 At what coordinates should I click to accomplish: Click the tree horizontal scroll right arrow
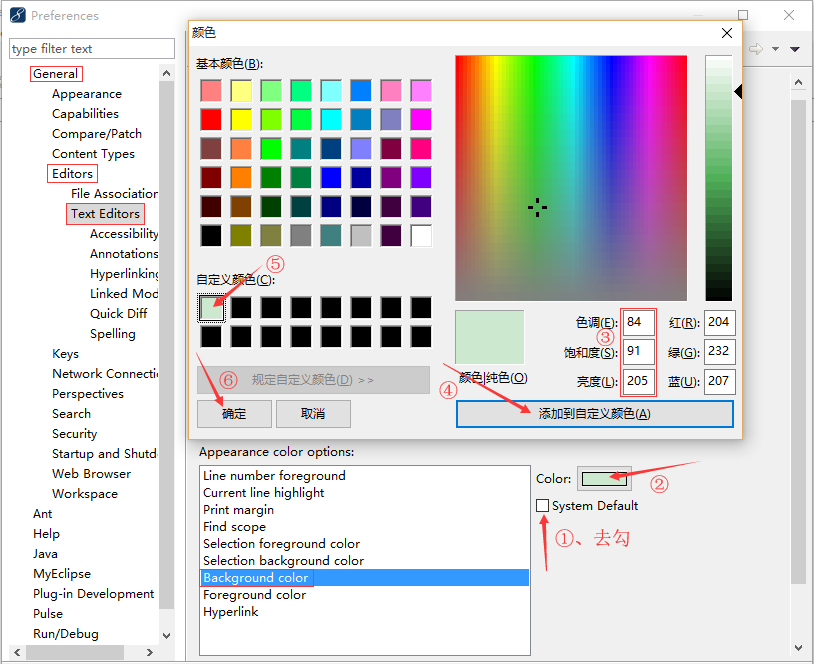150,653
